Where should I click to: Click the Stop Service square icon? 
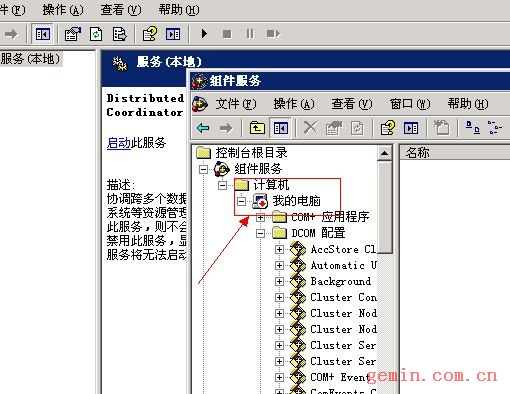[x=227, y=34]
